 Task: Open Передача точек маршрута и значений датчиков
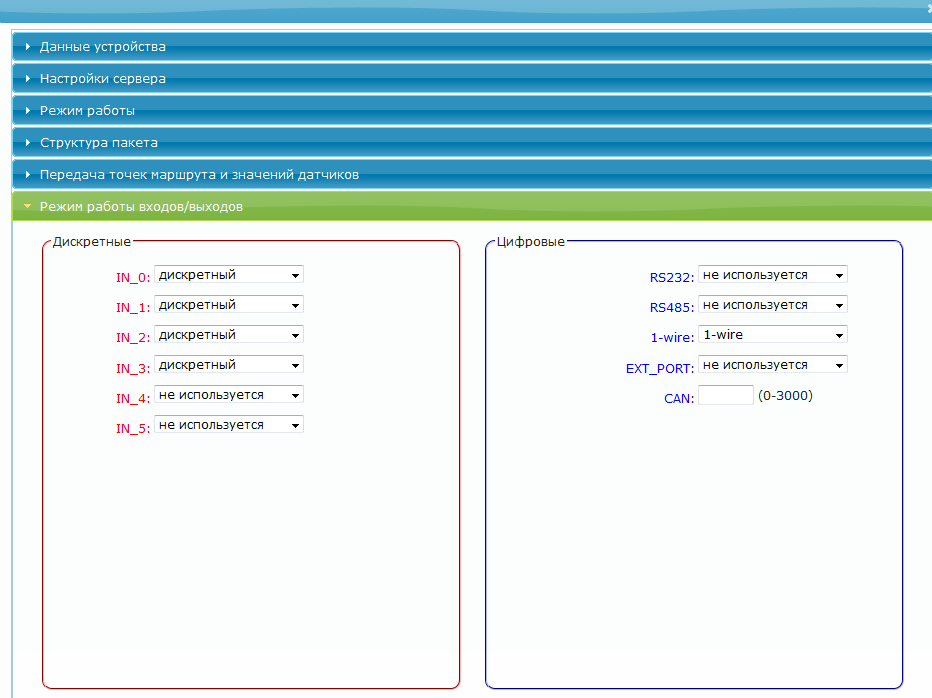coord(199,175)
